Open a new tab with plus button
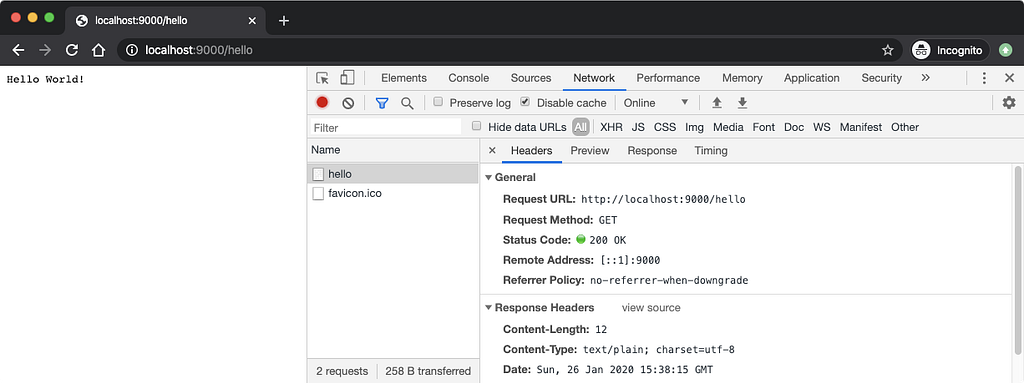This screenshot has width=1024, height=383. coord(283,20)
